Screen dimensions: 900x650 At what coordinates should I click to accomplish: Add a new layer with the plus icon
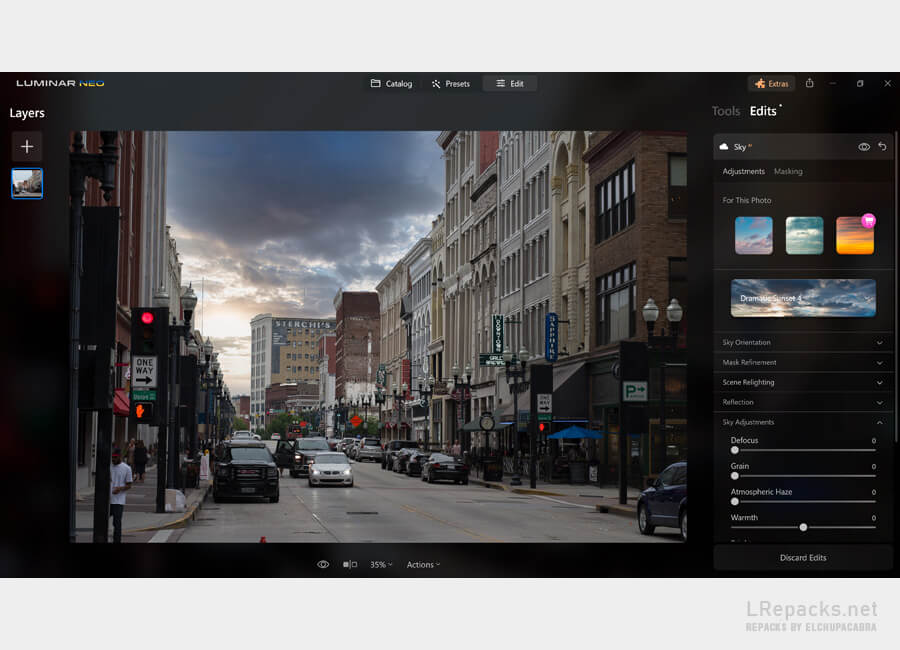(x=26, y=146)
